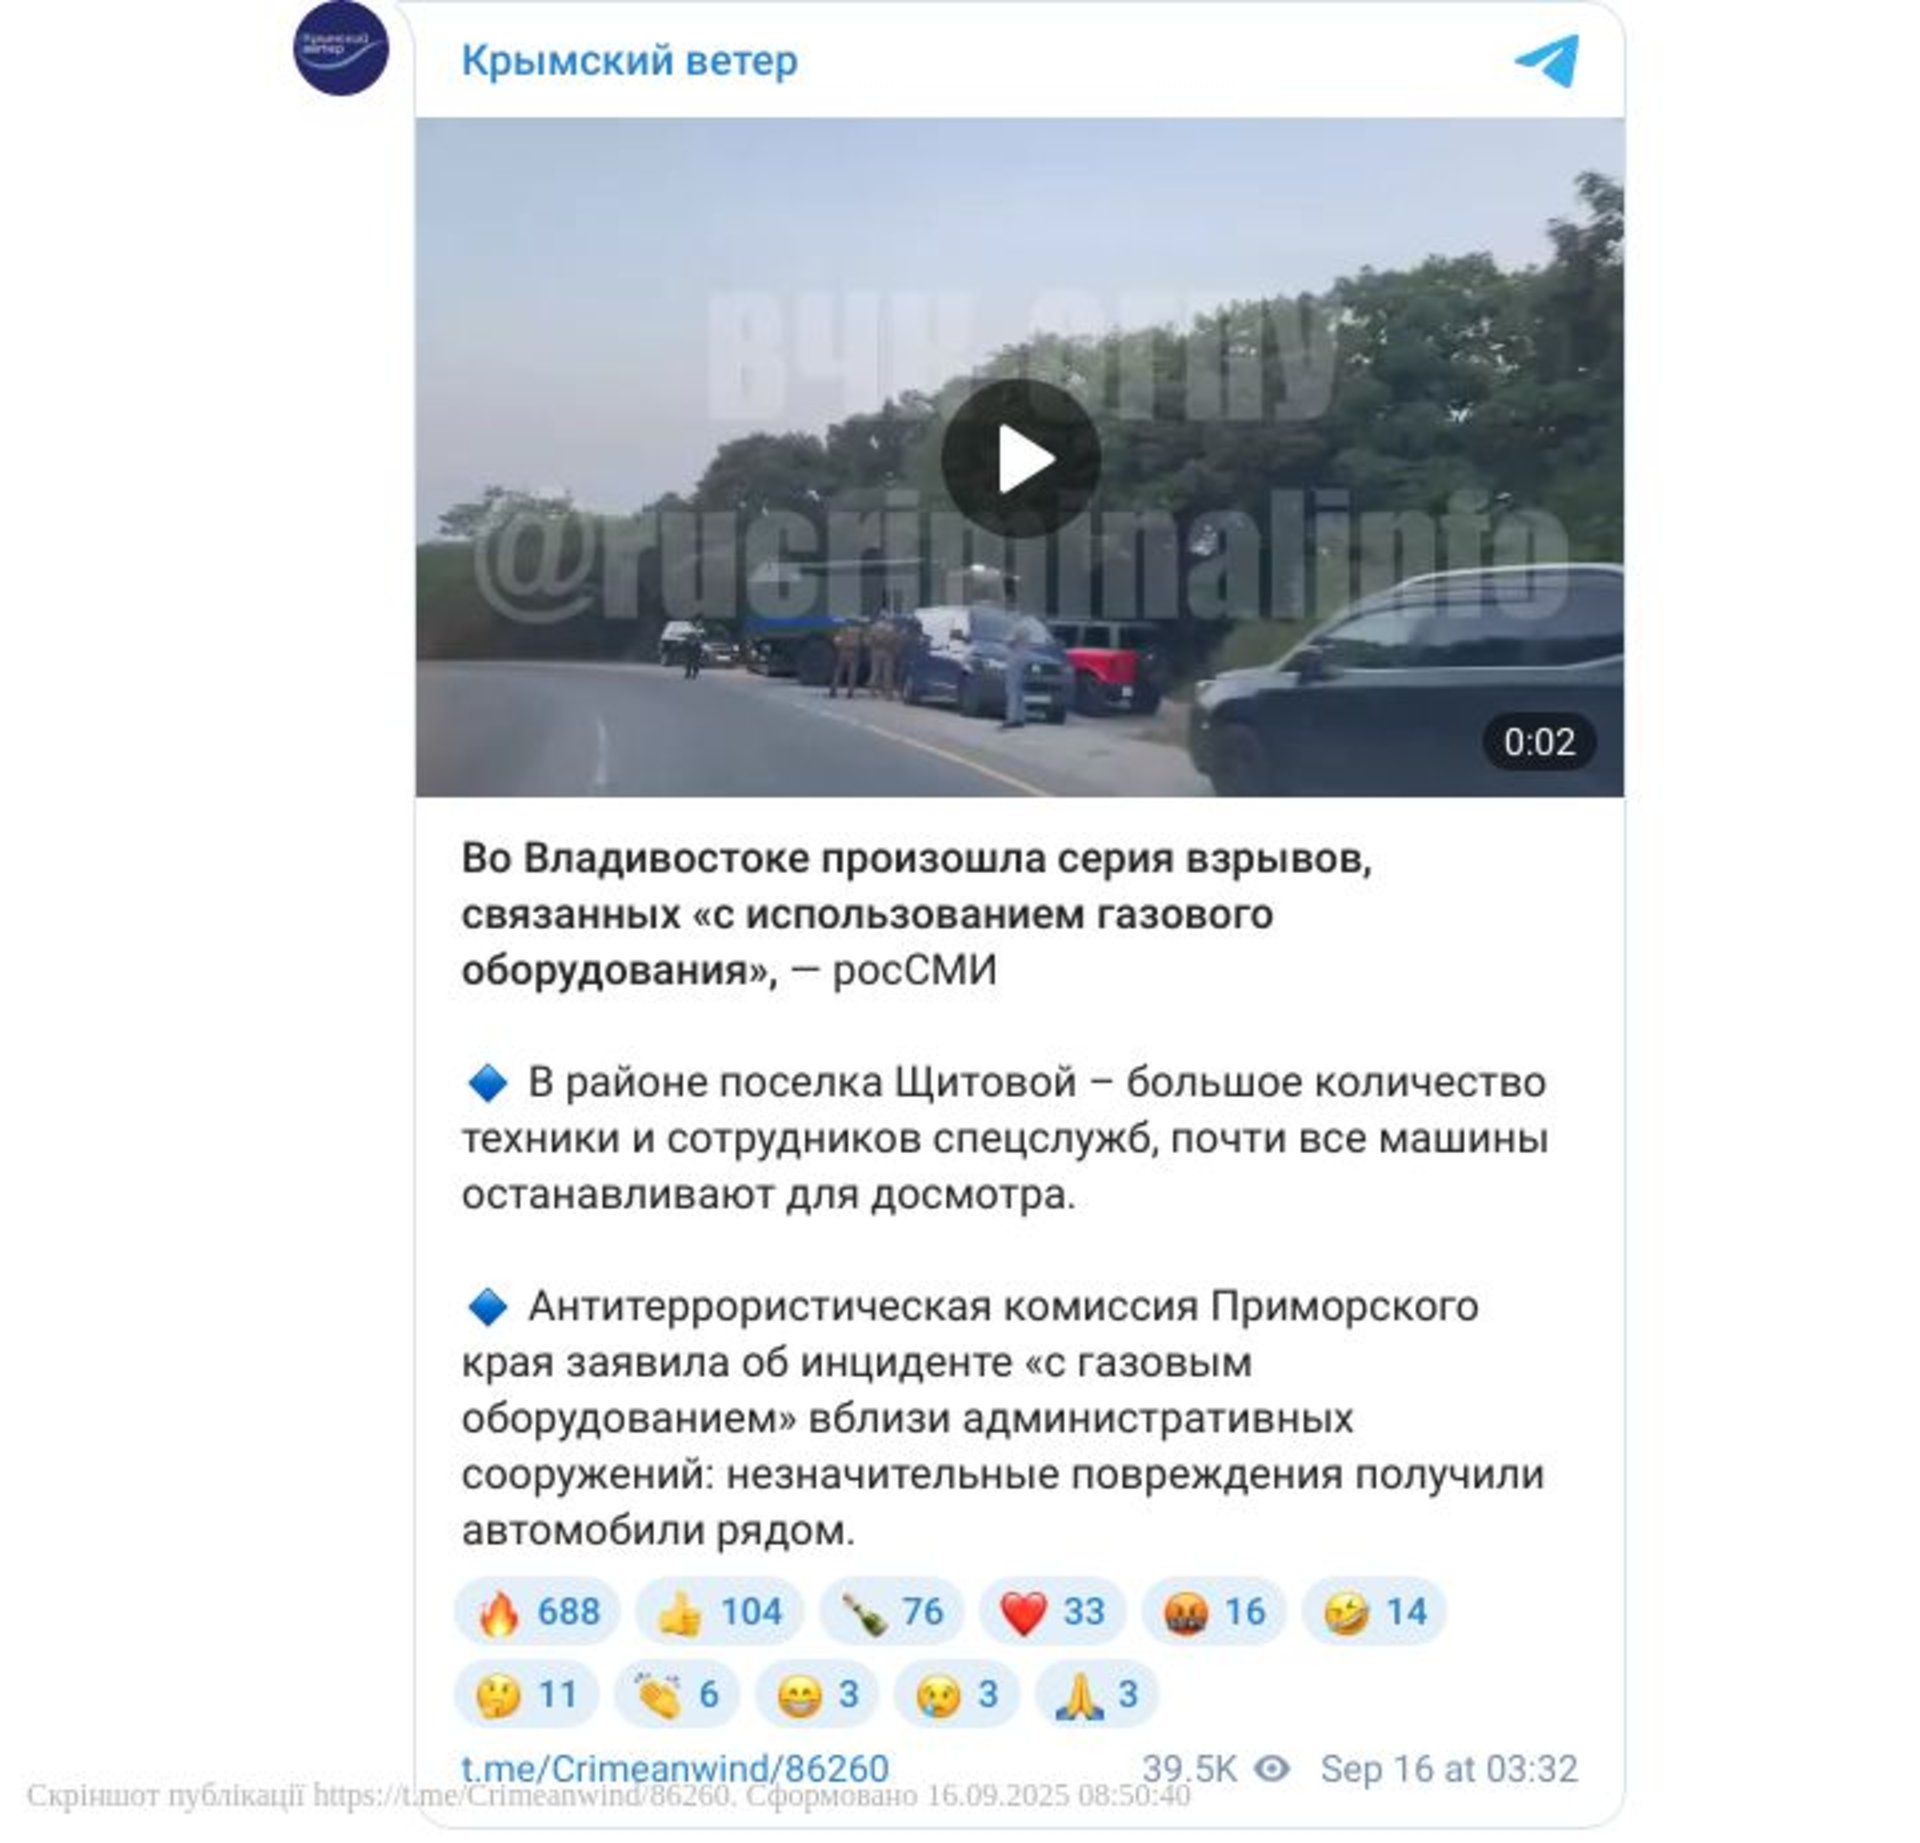The image size is (1920, 1843).
Task: Tap the grinning face reaction 3
Action: 817,1694
